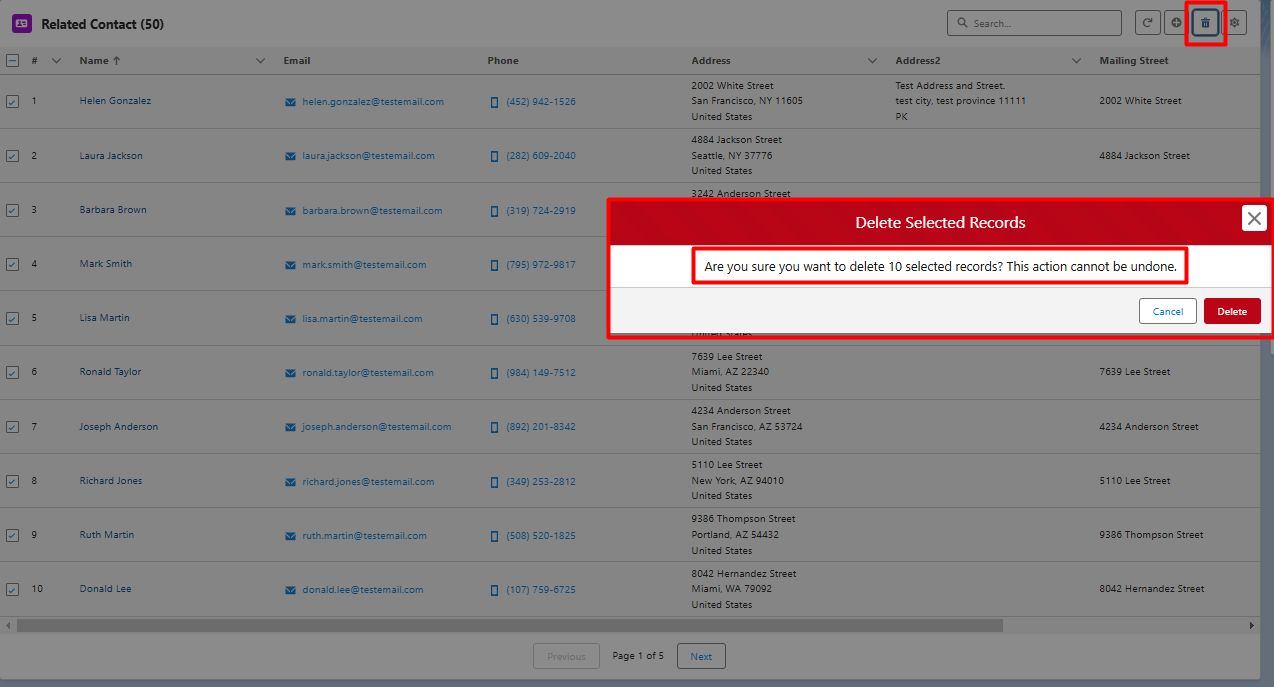This screenshot has width=1274, height=687.
Task: Click the phone icon next to (282) 609-2040
Action: point(494,156)
